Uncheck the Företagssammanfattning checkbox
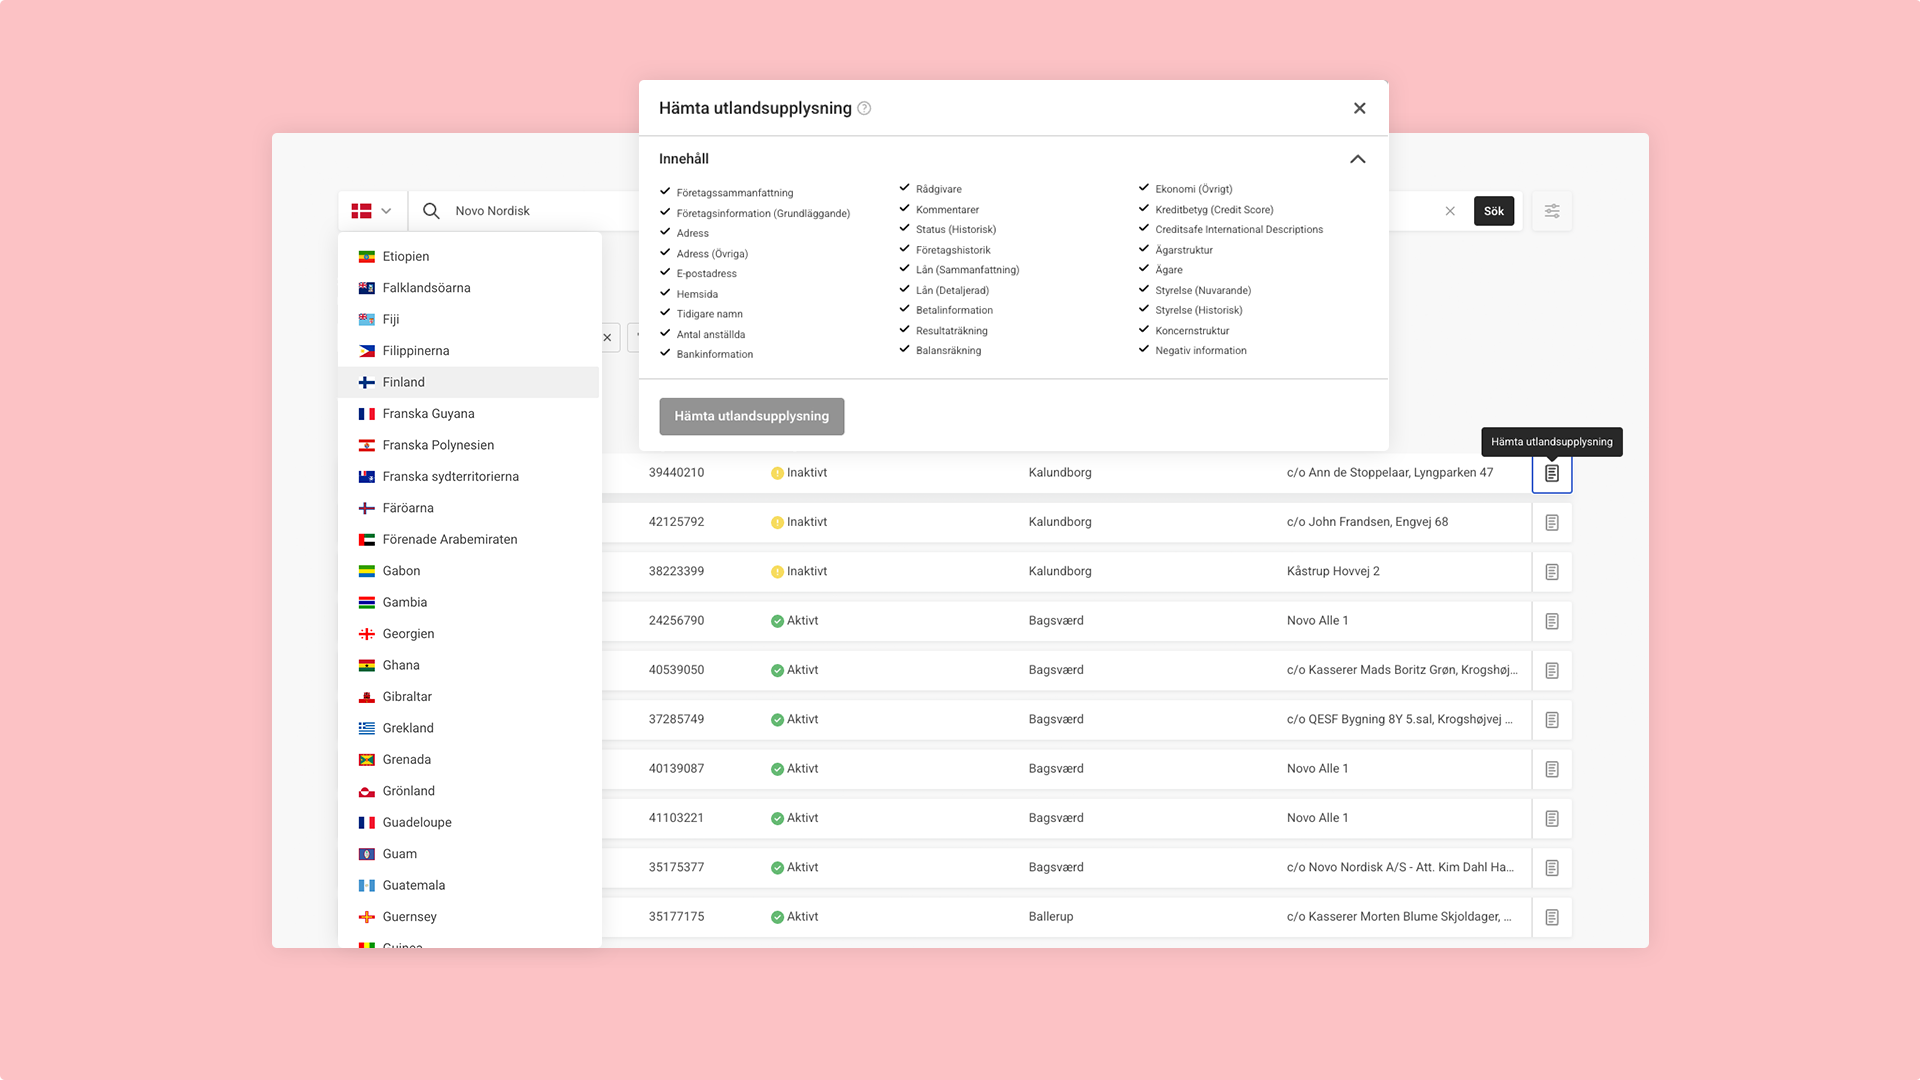 [664, 192]
